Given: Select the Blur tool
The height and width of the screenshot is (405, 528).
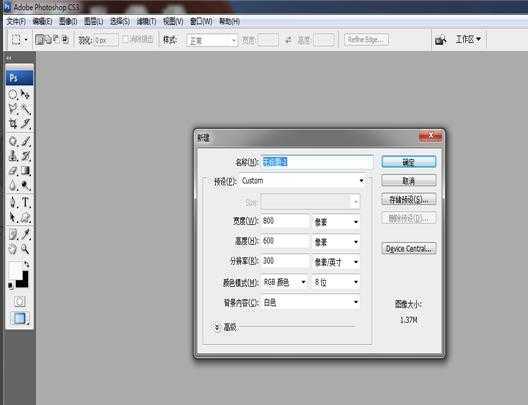Looking at the screenshot, I should pos(13,185).
